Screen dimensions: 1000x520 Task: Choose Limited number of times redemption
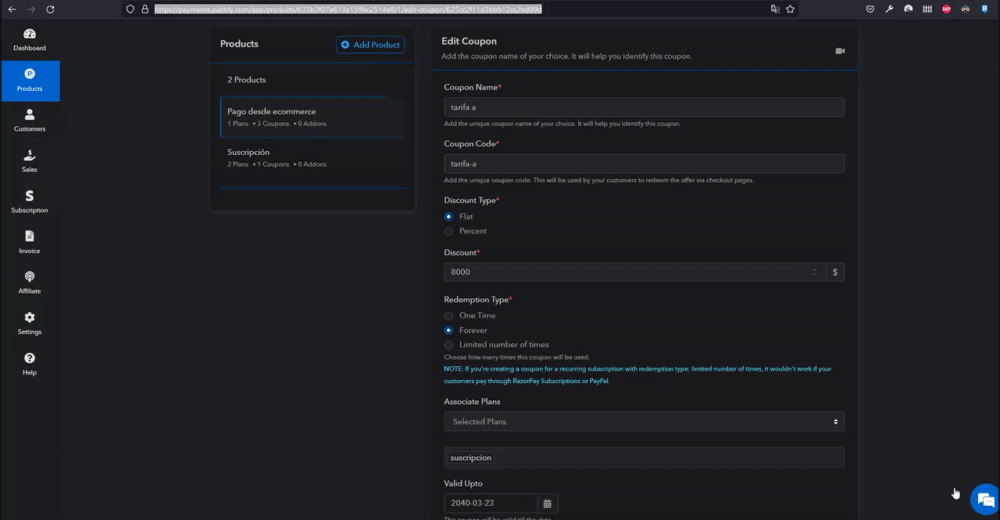tap(449, 345)
